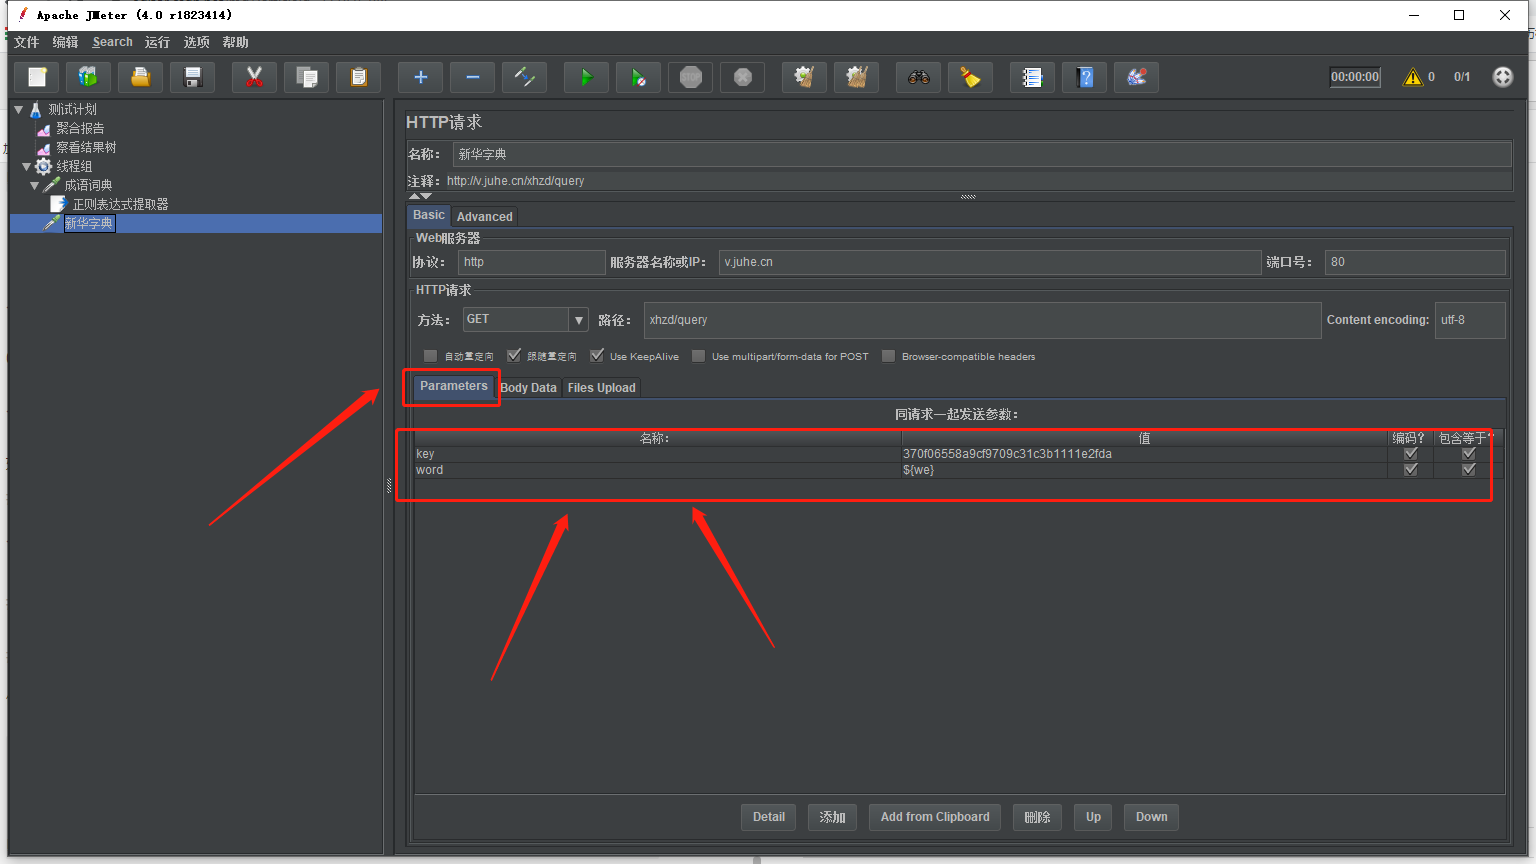The height and width of the screenshot is (864, 1536).
Task: Click the Down button
Action: 1151,817
